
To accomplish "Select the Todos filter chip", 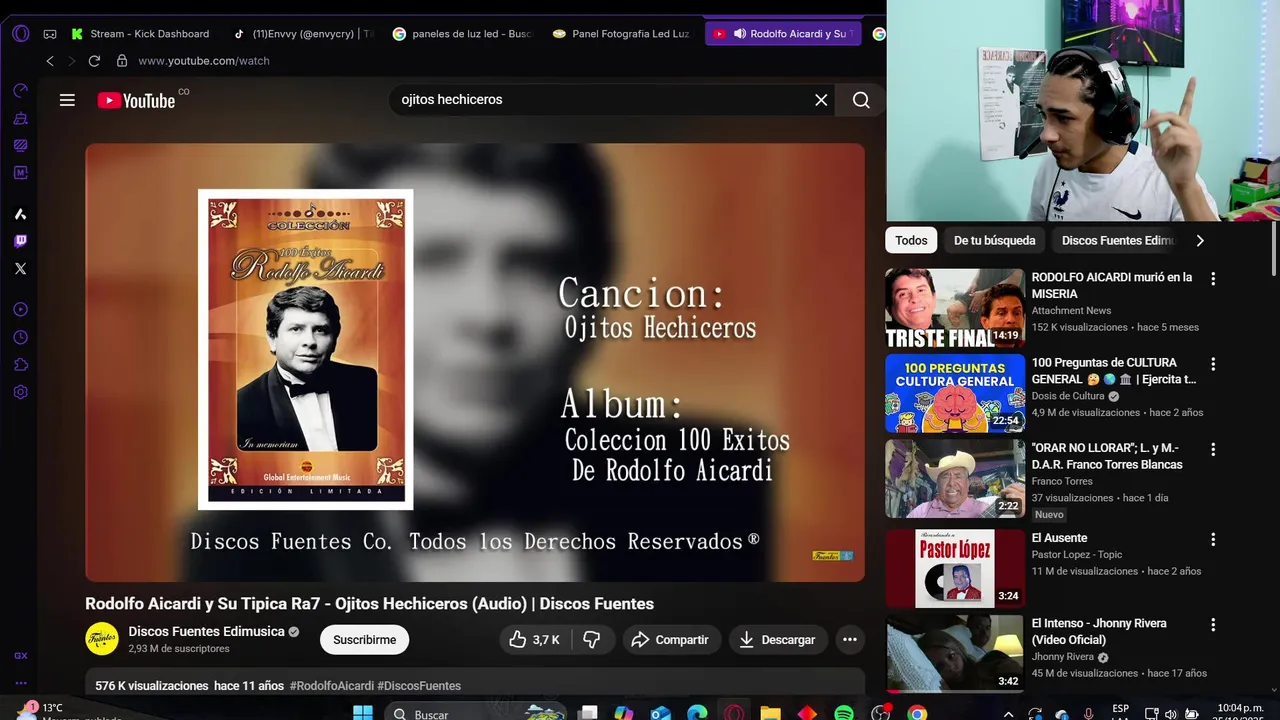I will click(911, 240).
